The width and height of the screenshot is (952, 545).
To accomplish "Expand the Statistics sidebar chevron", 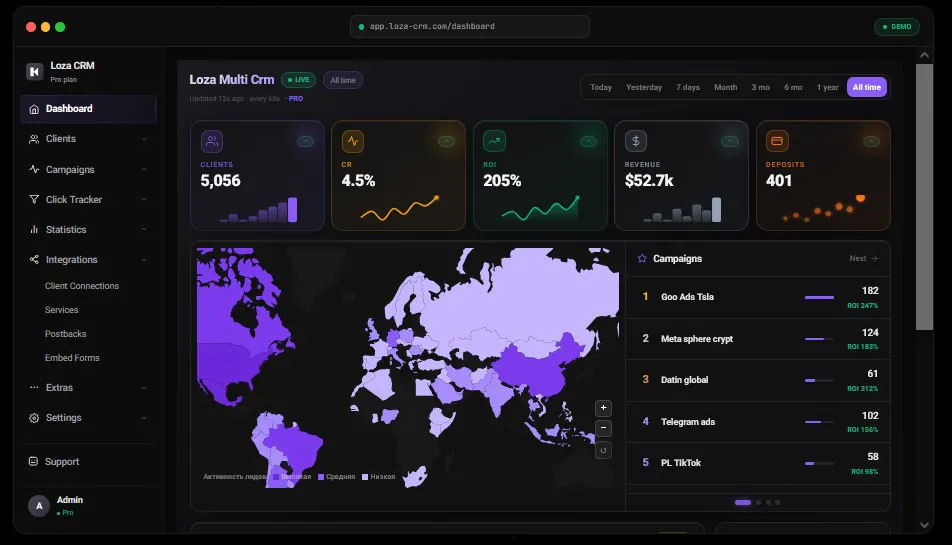I will pyautogui.click(x=144, y=229).
